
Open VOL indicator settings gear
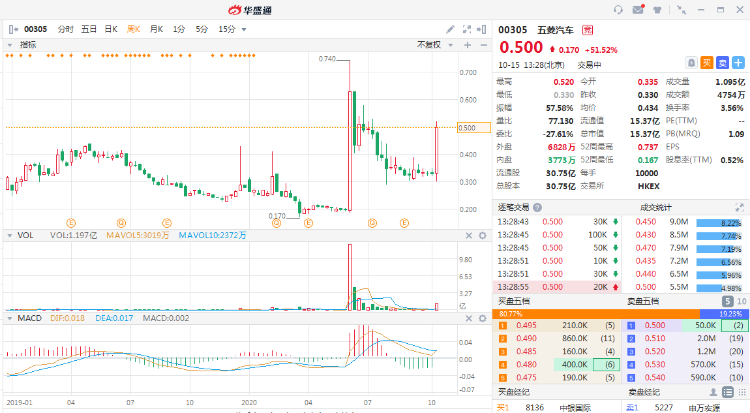[483, 235]
